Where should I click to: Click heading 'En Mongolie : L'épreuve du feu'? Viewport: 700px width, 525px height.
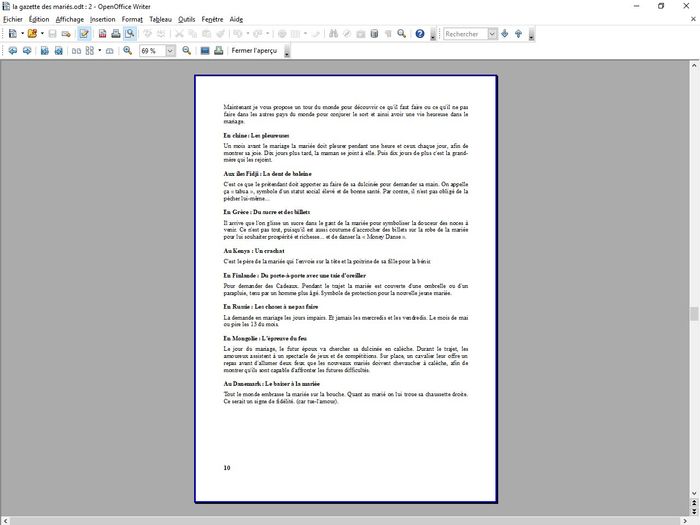click(265, 338)
